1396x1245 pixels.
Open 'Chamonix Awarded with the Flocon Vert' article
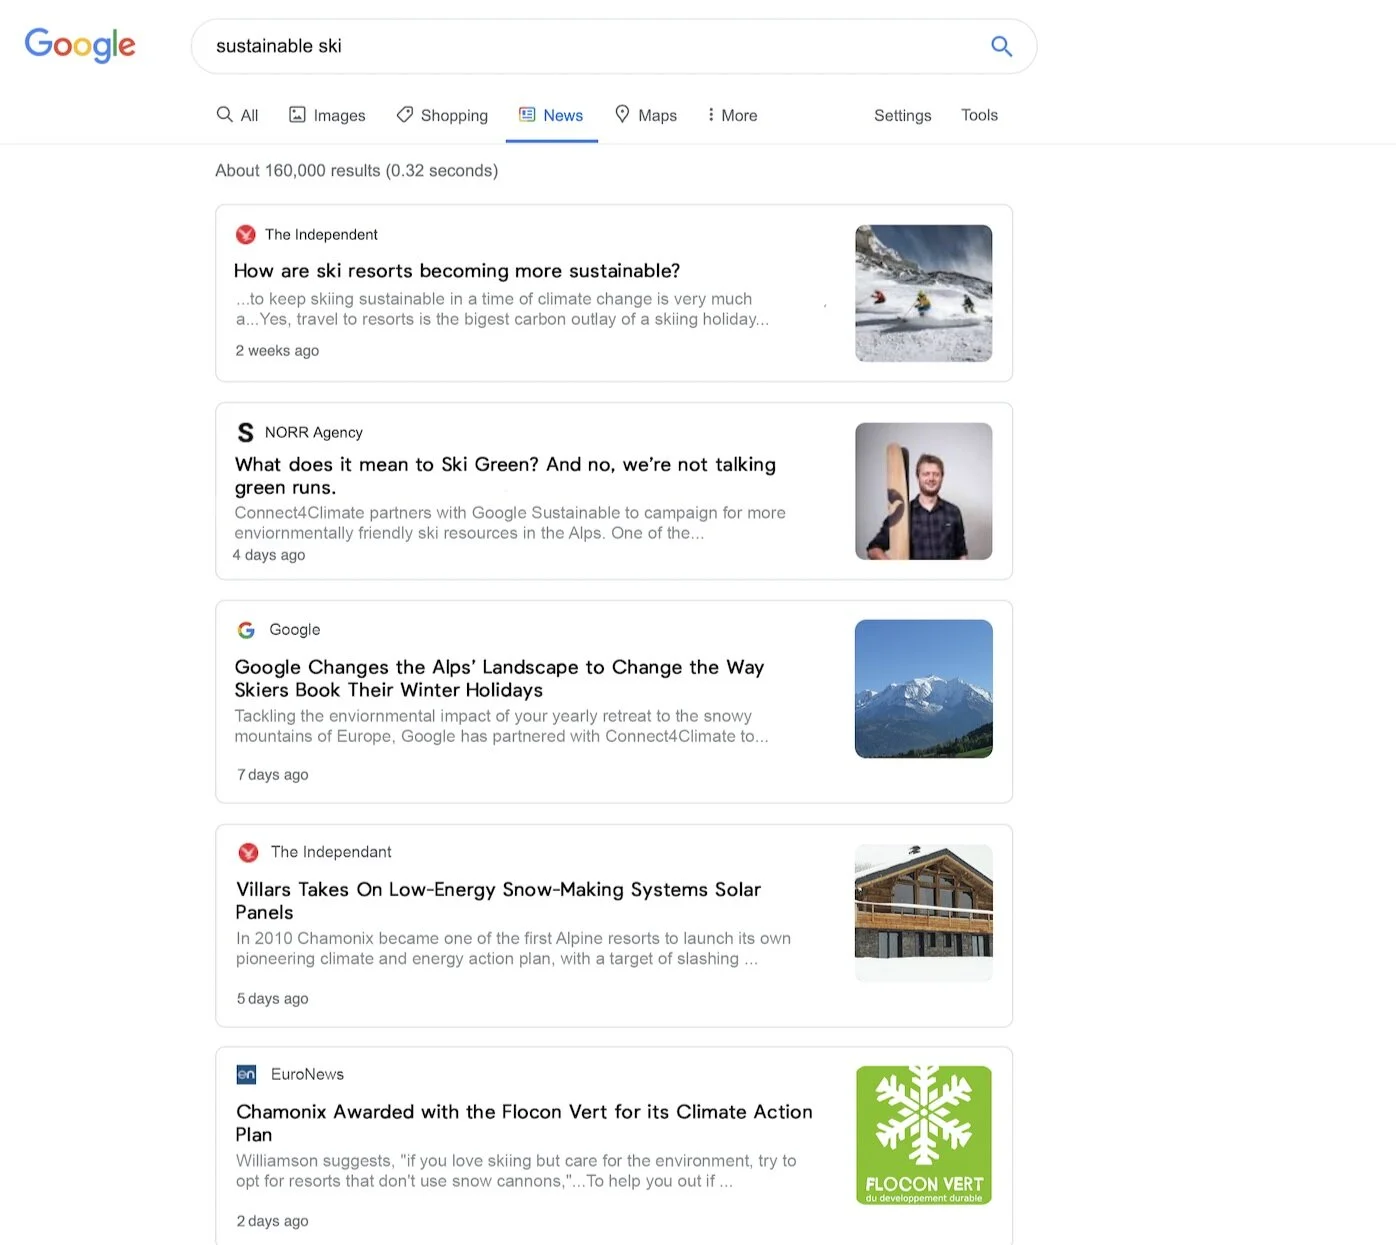click(524, 1123)
